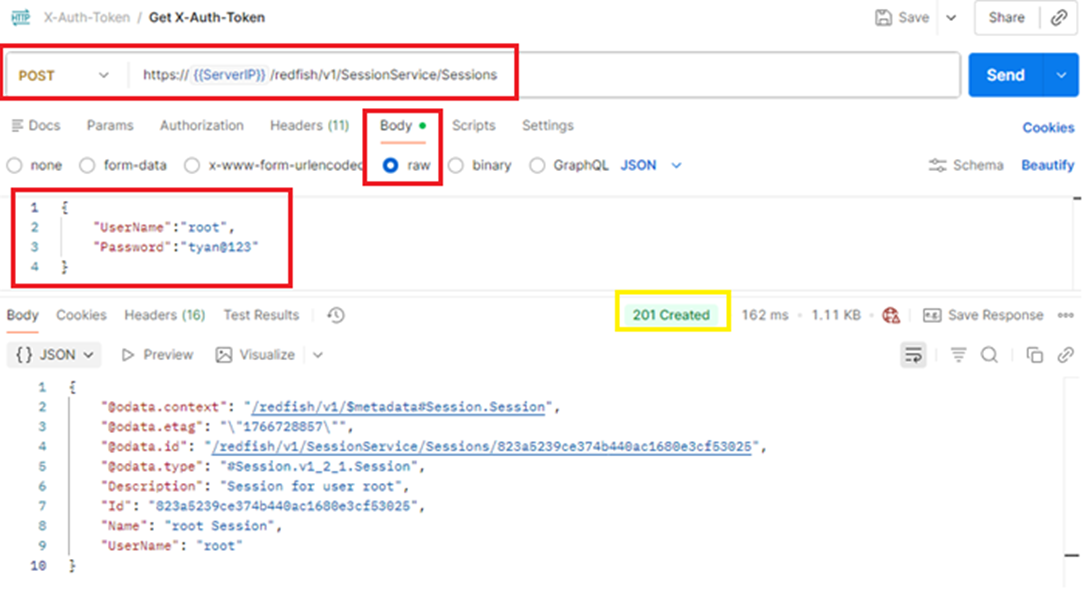This screenshot has height=589, width=1089.
Task: Switch to the Headers (11) request tab
Action: coord(309,126)
